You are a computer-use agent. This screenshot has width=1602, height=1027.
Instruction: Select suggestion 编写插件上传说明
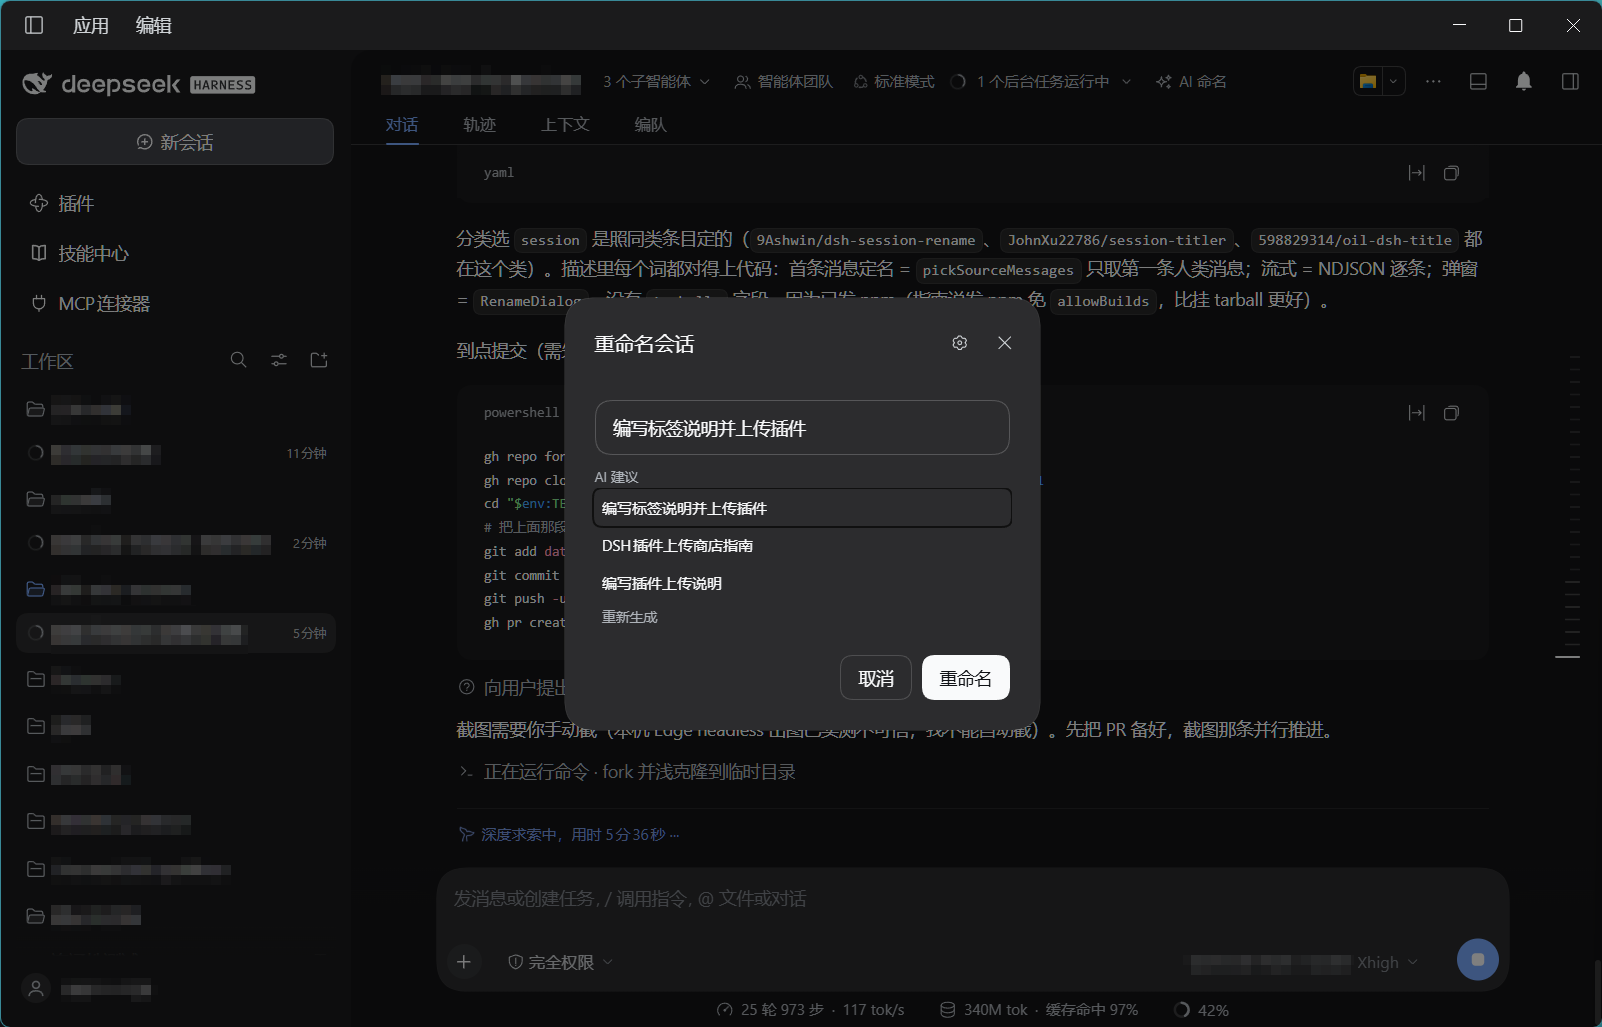point(802,584)
